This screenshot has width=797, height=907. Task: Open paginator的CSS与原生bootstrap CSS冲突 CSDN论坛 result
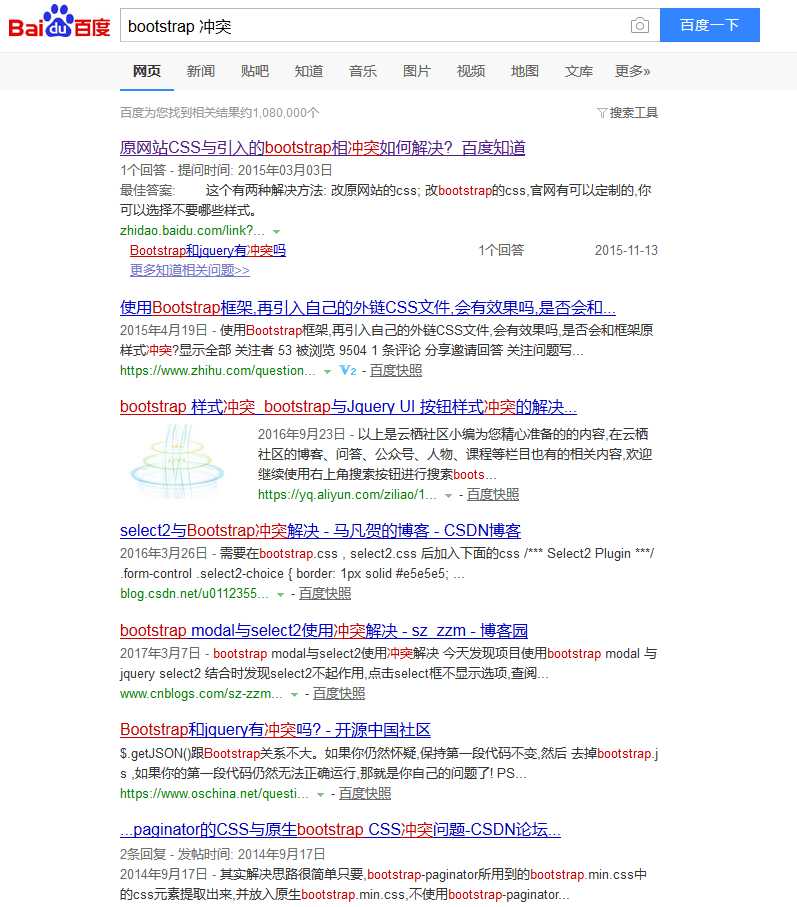point(340,830)
